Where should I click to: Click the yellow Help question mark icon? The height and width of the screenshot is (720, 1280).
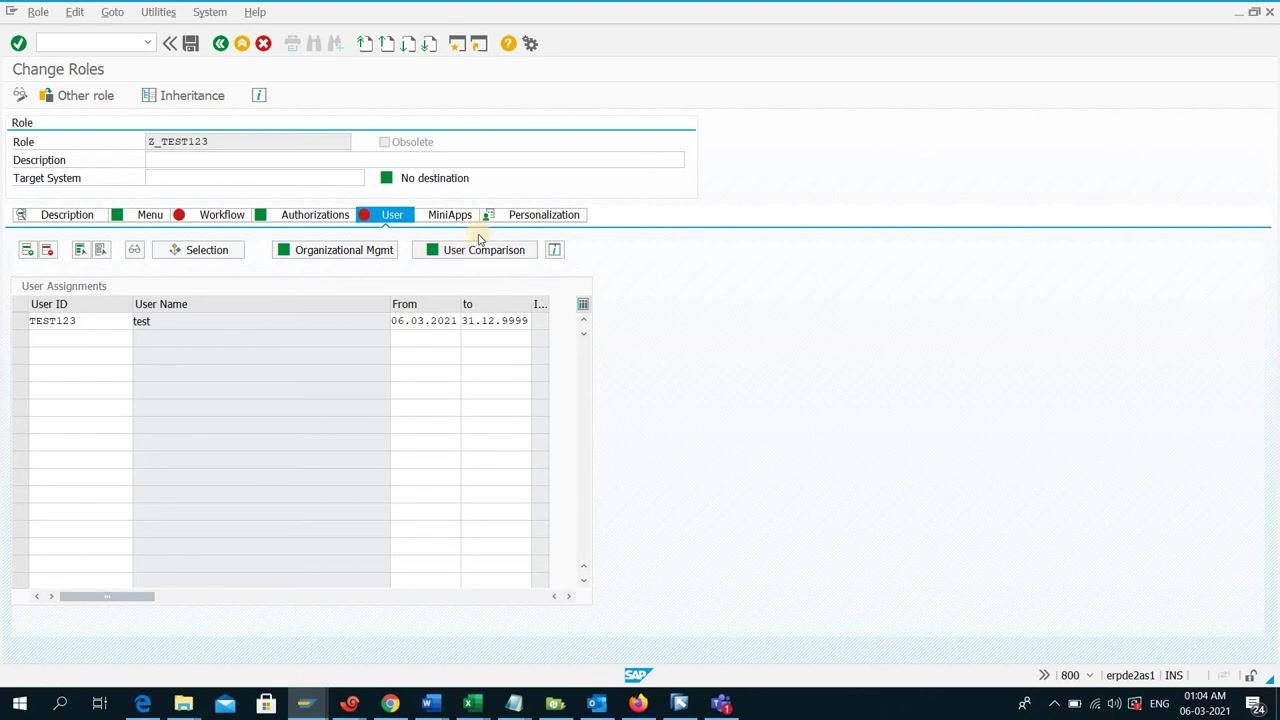[509, 43]
